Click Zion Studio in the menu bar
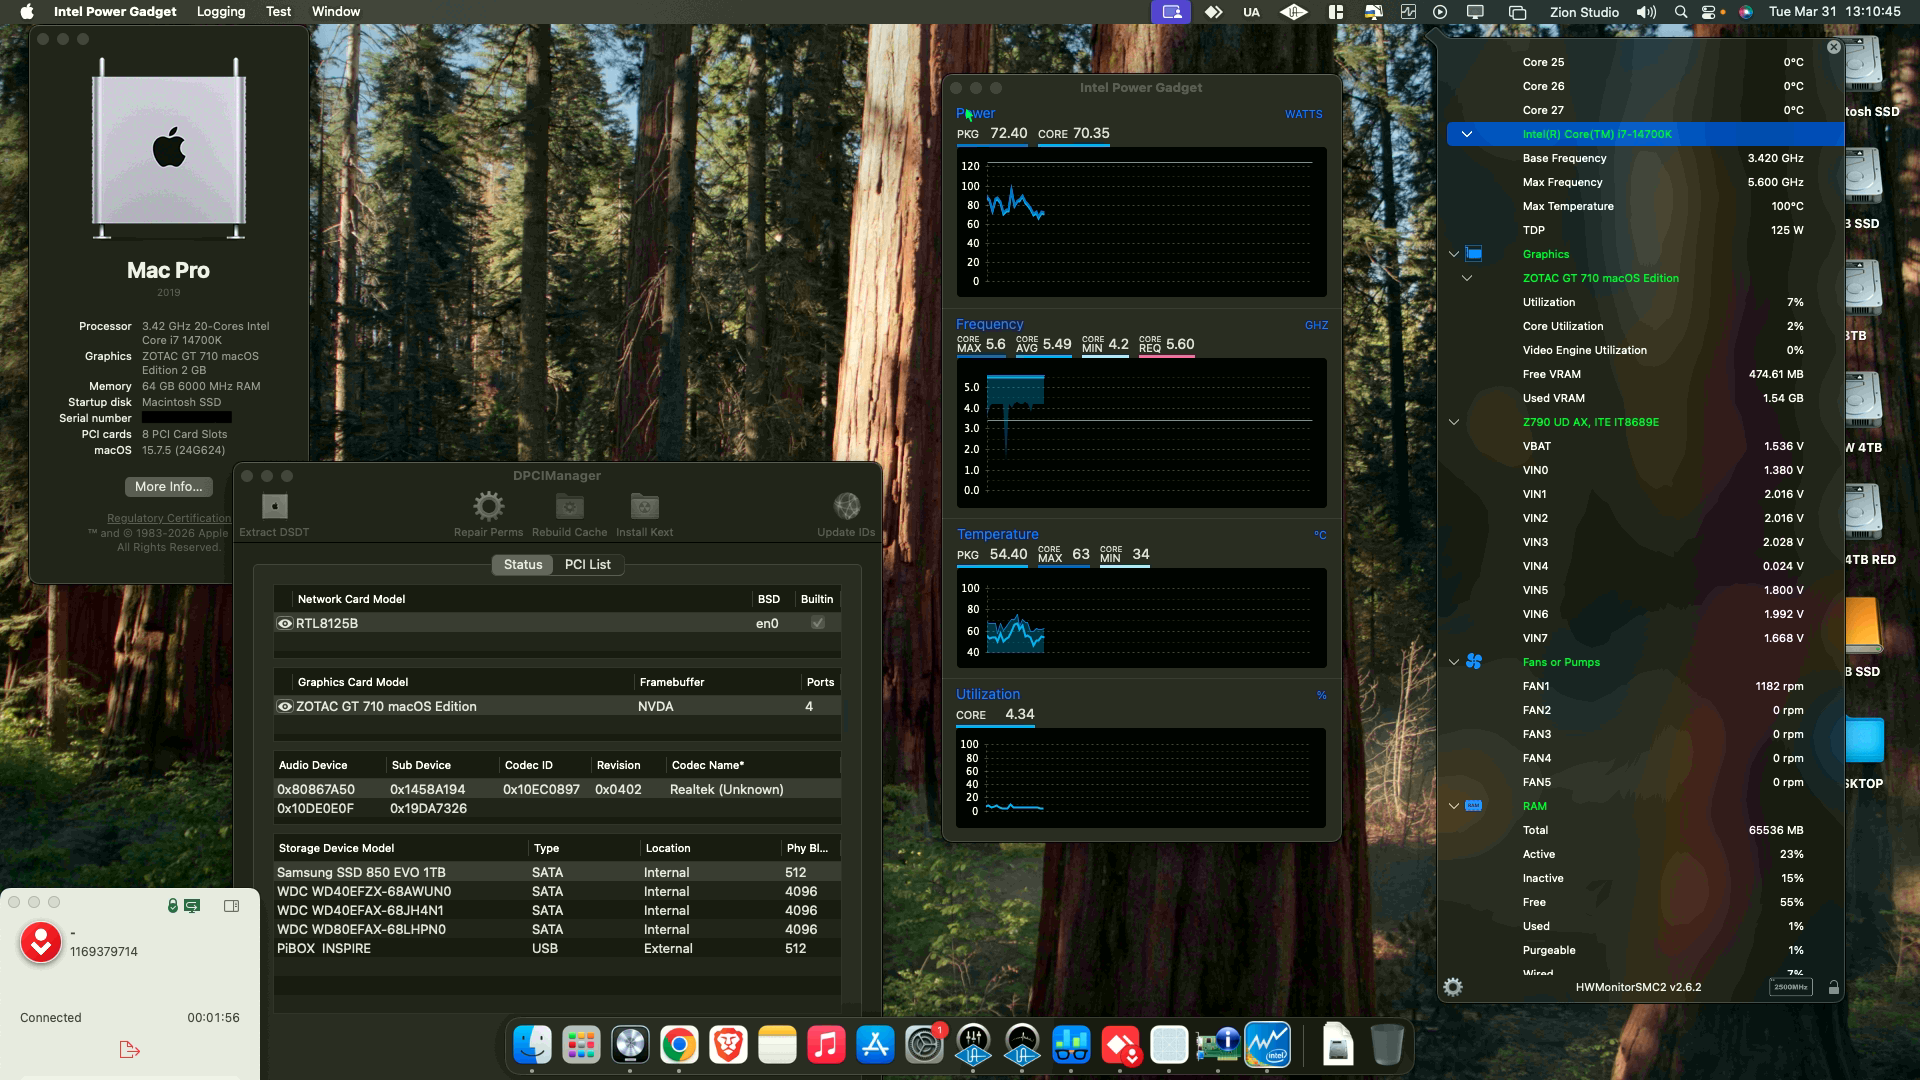1920x1080 pixels. pos(1584,12)
